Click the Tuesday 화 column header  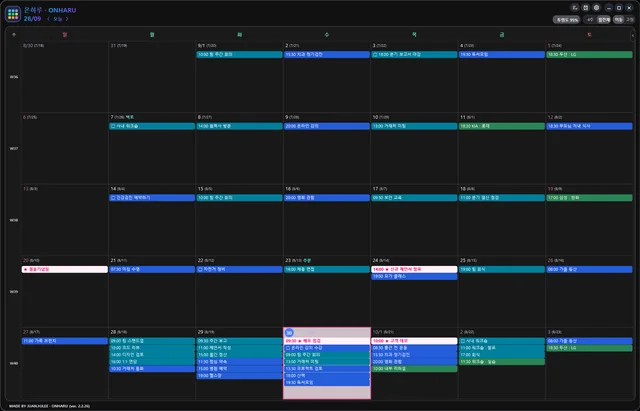[240, 35]
